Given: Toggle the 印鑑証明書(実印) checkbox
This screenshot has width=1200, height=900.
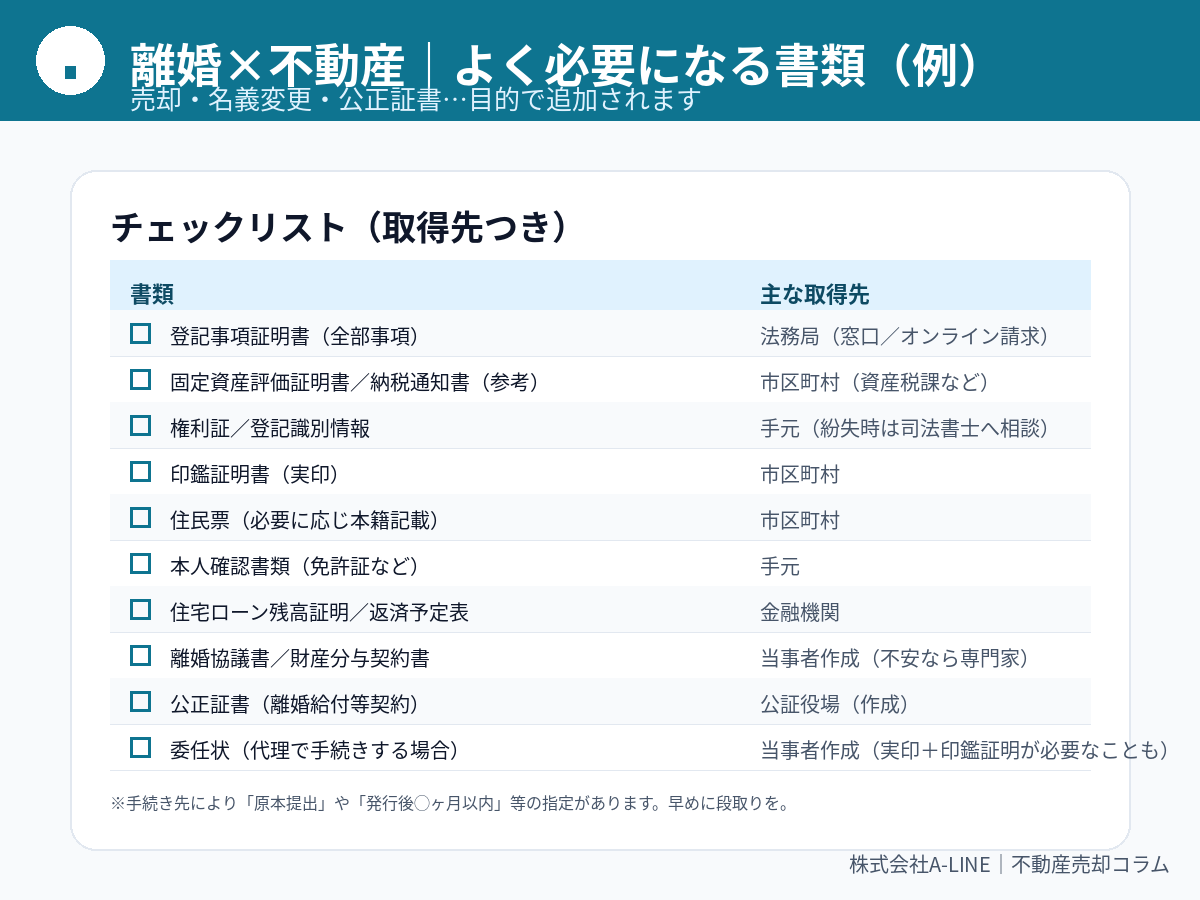Looking at the screenshot, I should [140, 472].
